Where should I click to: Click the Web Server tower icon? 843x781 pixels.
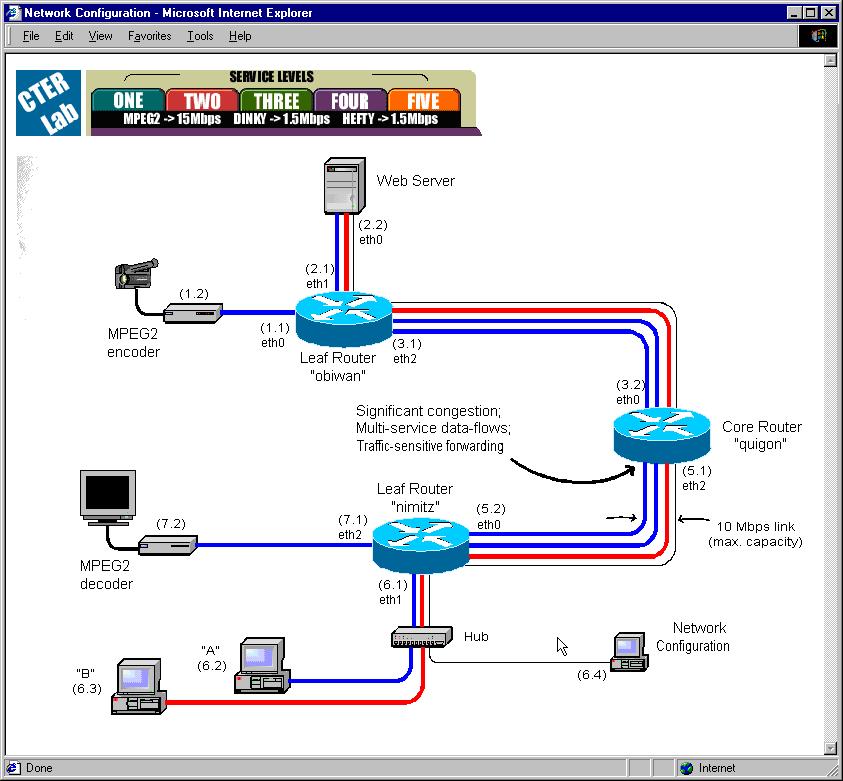(340, 186)
